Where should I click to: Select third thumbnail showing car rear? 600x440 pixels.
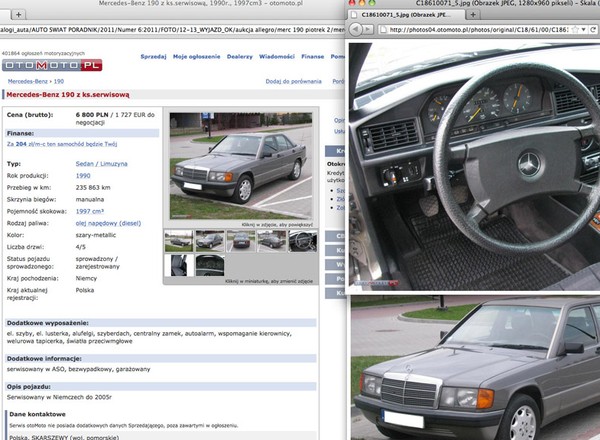(x=241, y=241)
